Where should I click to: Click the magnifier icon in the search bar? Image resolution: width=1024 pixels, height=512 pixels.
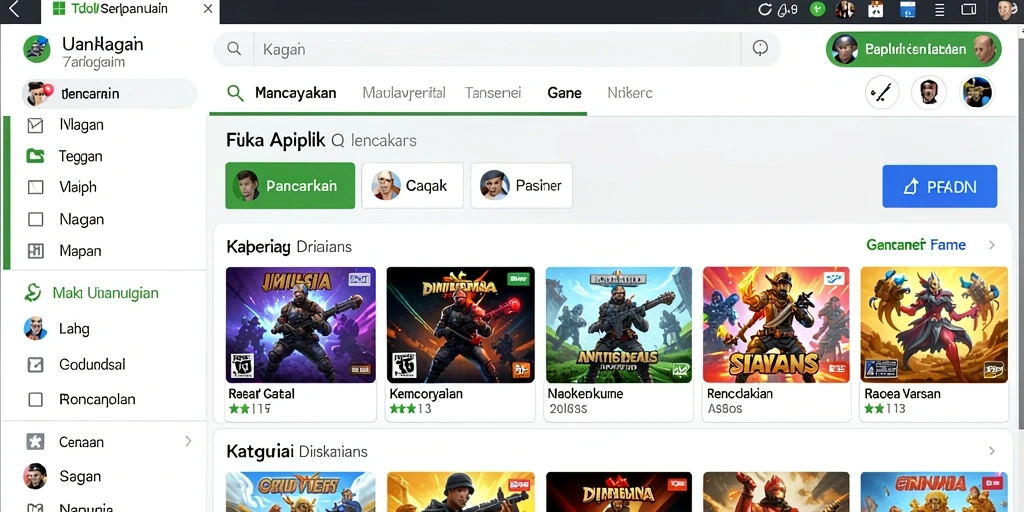click(234, 49)
